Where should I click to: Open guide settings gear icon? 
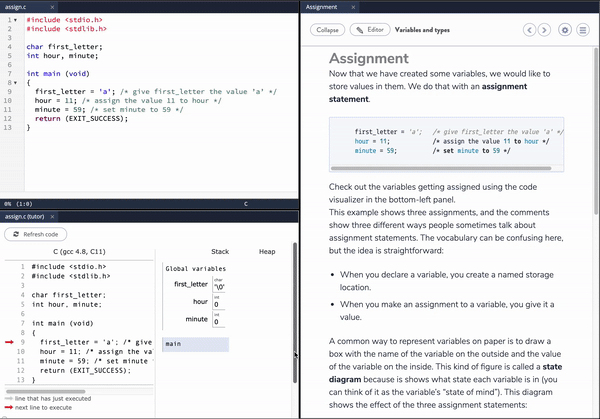pyautogui.click(x=565, y=30)
